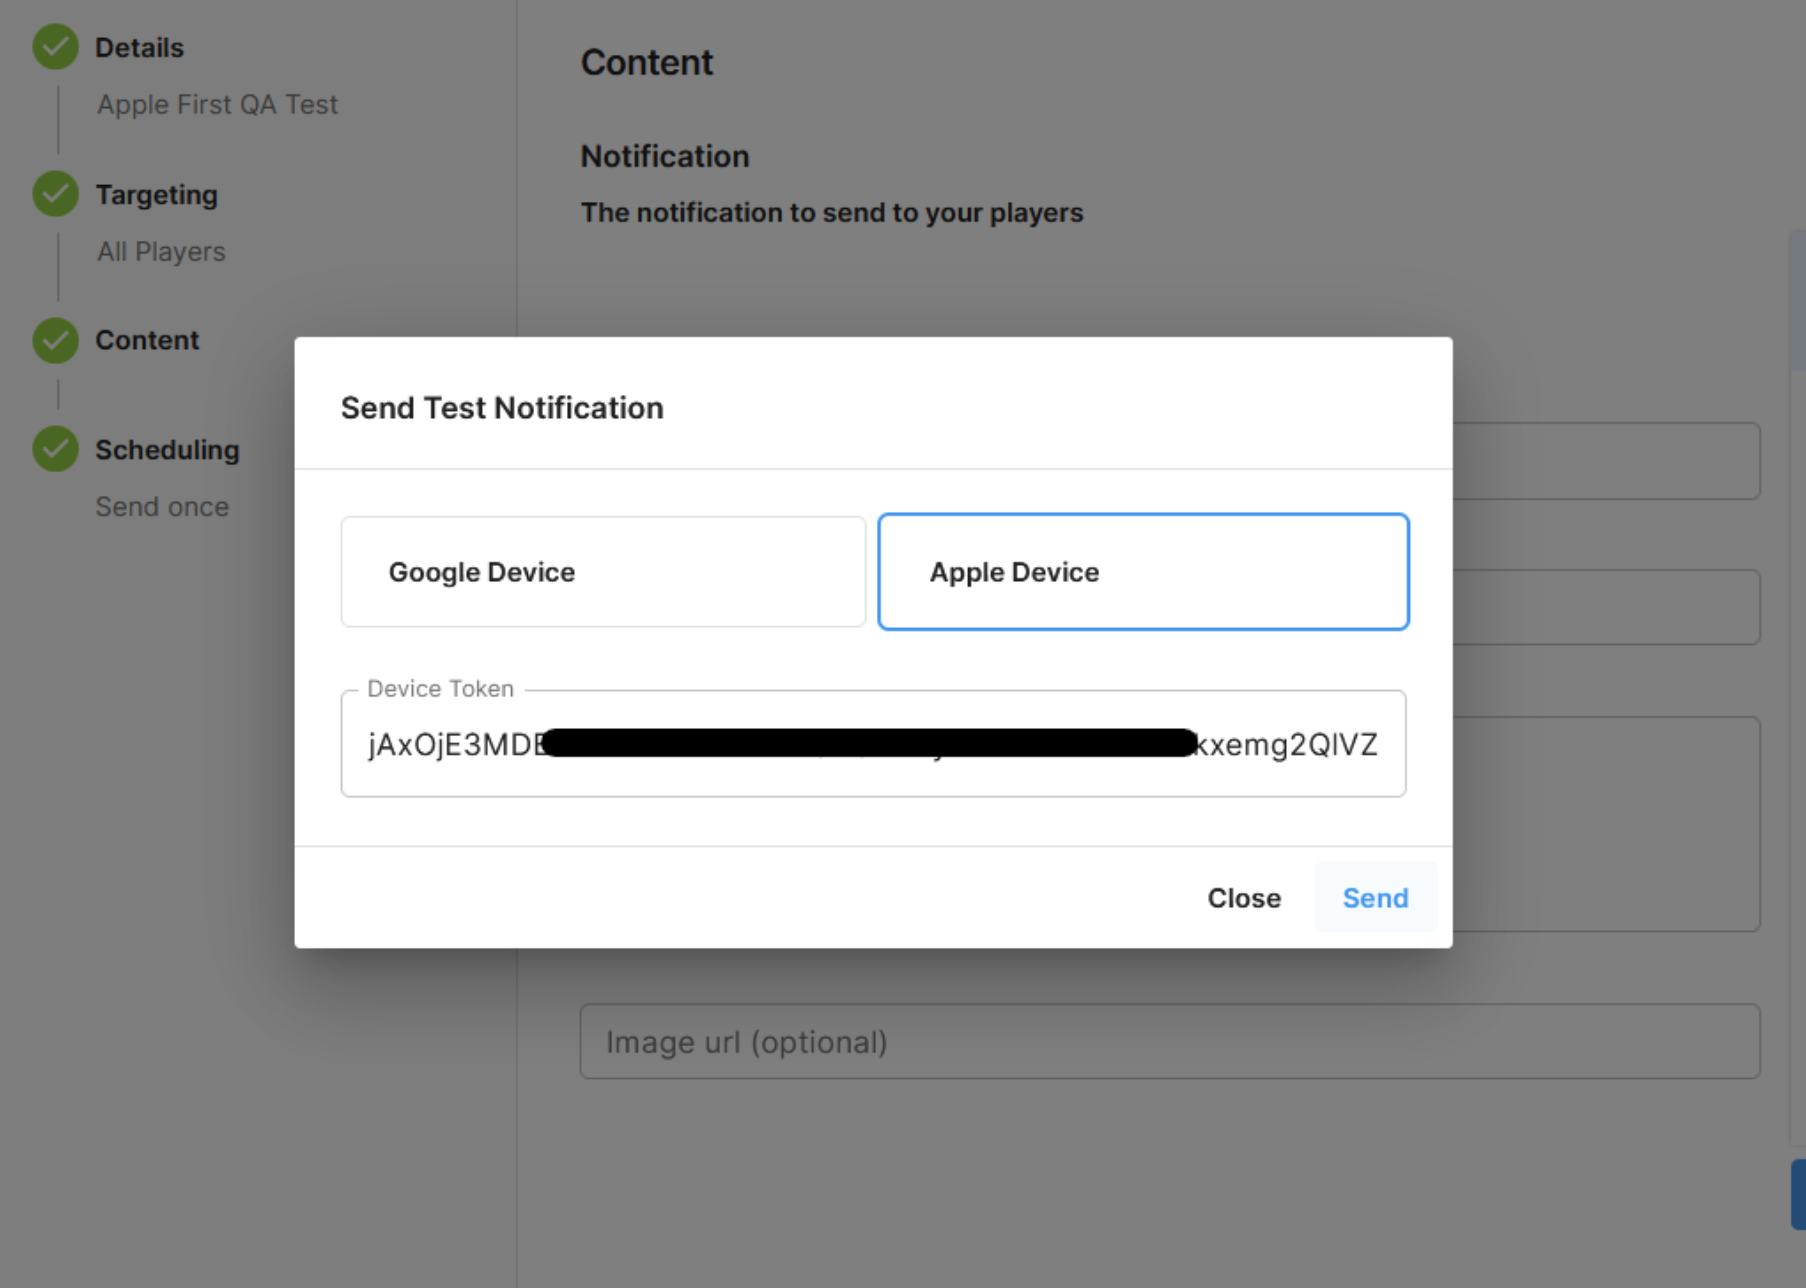This screenshot has width=1806, height=1288.
Task: Click inside the Device Token field
Action: point(872,744)
